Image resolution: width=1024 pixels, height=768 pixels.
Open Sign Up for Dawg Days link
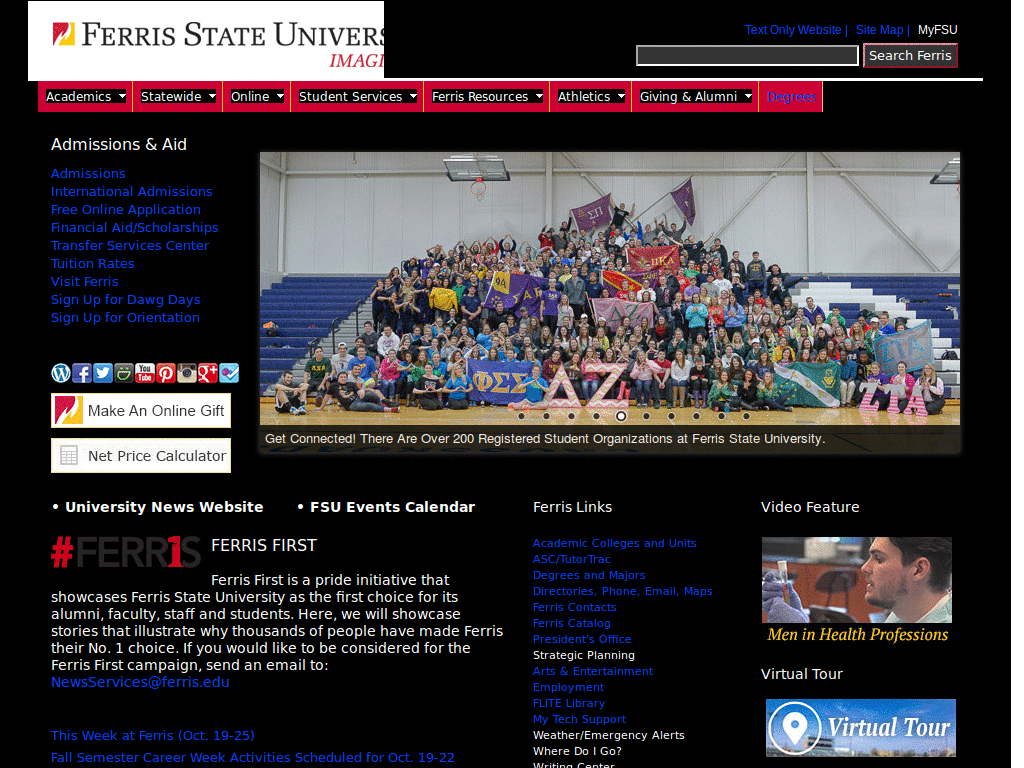125,299
